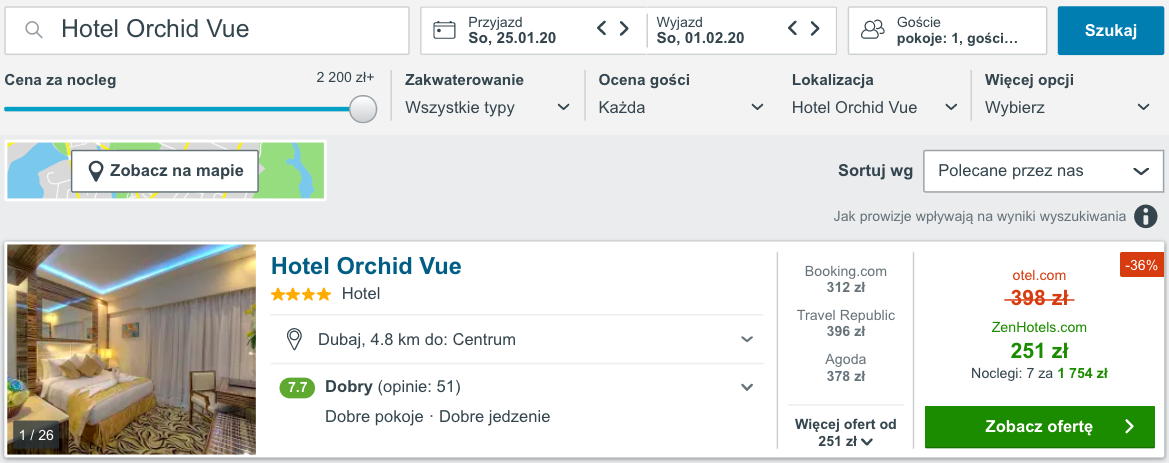Open the Sortuj wg Polecane przez nas combo box
Screen dimensions: 1169x463
(1044, 171)
